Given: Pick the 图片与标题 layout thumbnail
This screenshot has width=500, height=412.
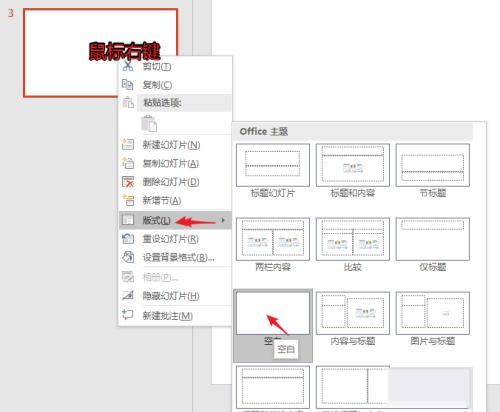Looking at the screenshot, I should click(433, 313).
